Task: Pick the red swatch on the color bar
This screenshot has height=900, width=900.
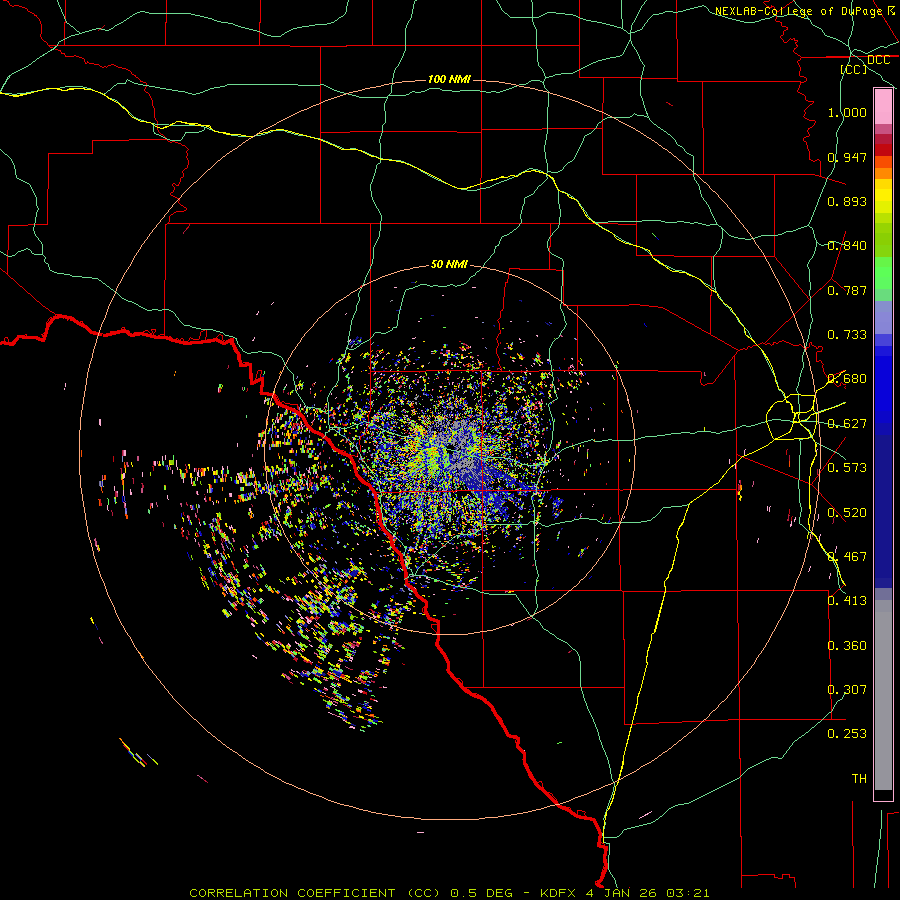Action: pos(883,150)
